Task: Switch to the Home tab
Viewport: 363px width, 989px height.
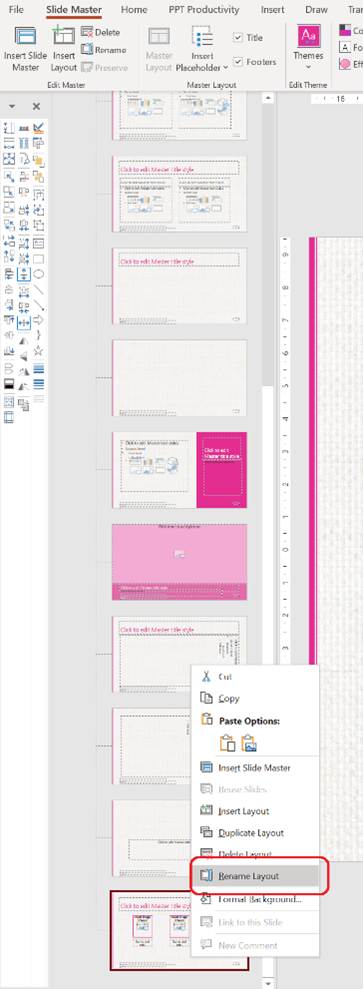Action: [x=134, y=9]
